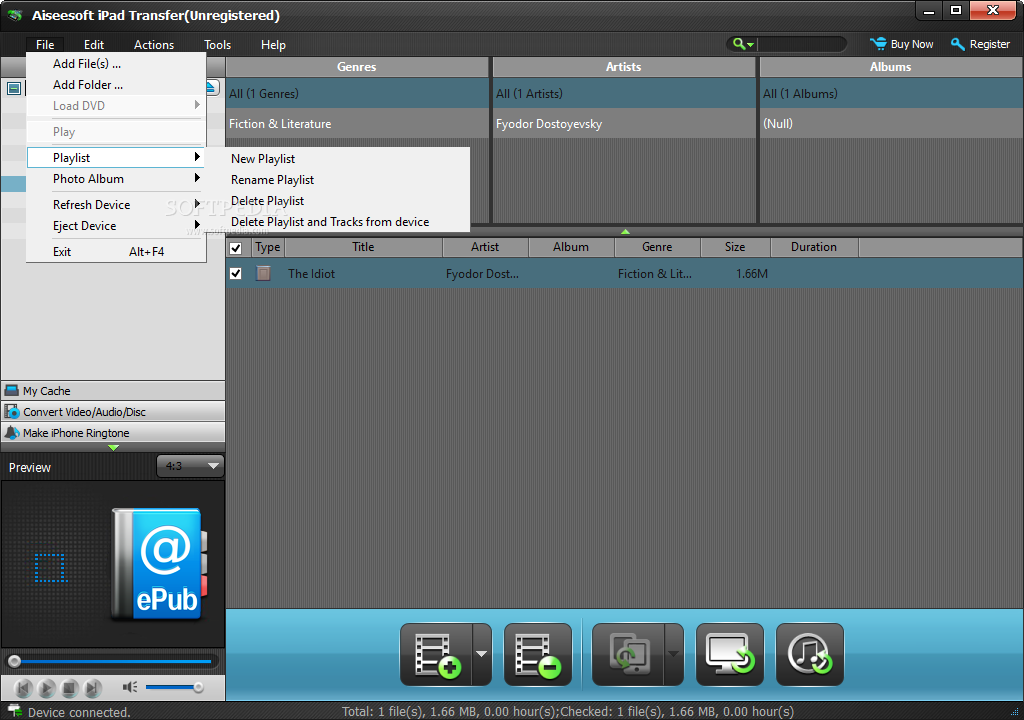Open the Actions menu
This screenshot has width=1024, height=720.
coord(153,44)
